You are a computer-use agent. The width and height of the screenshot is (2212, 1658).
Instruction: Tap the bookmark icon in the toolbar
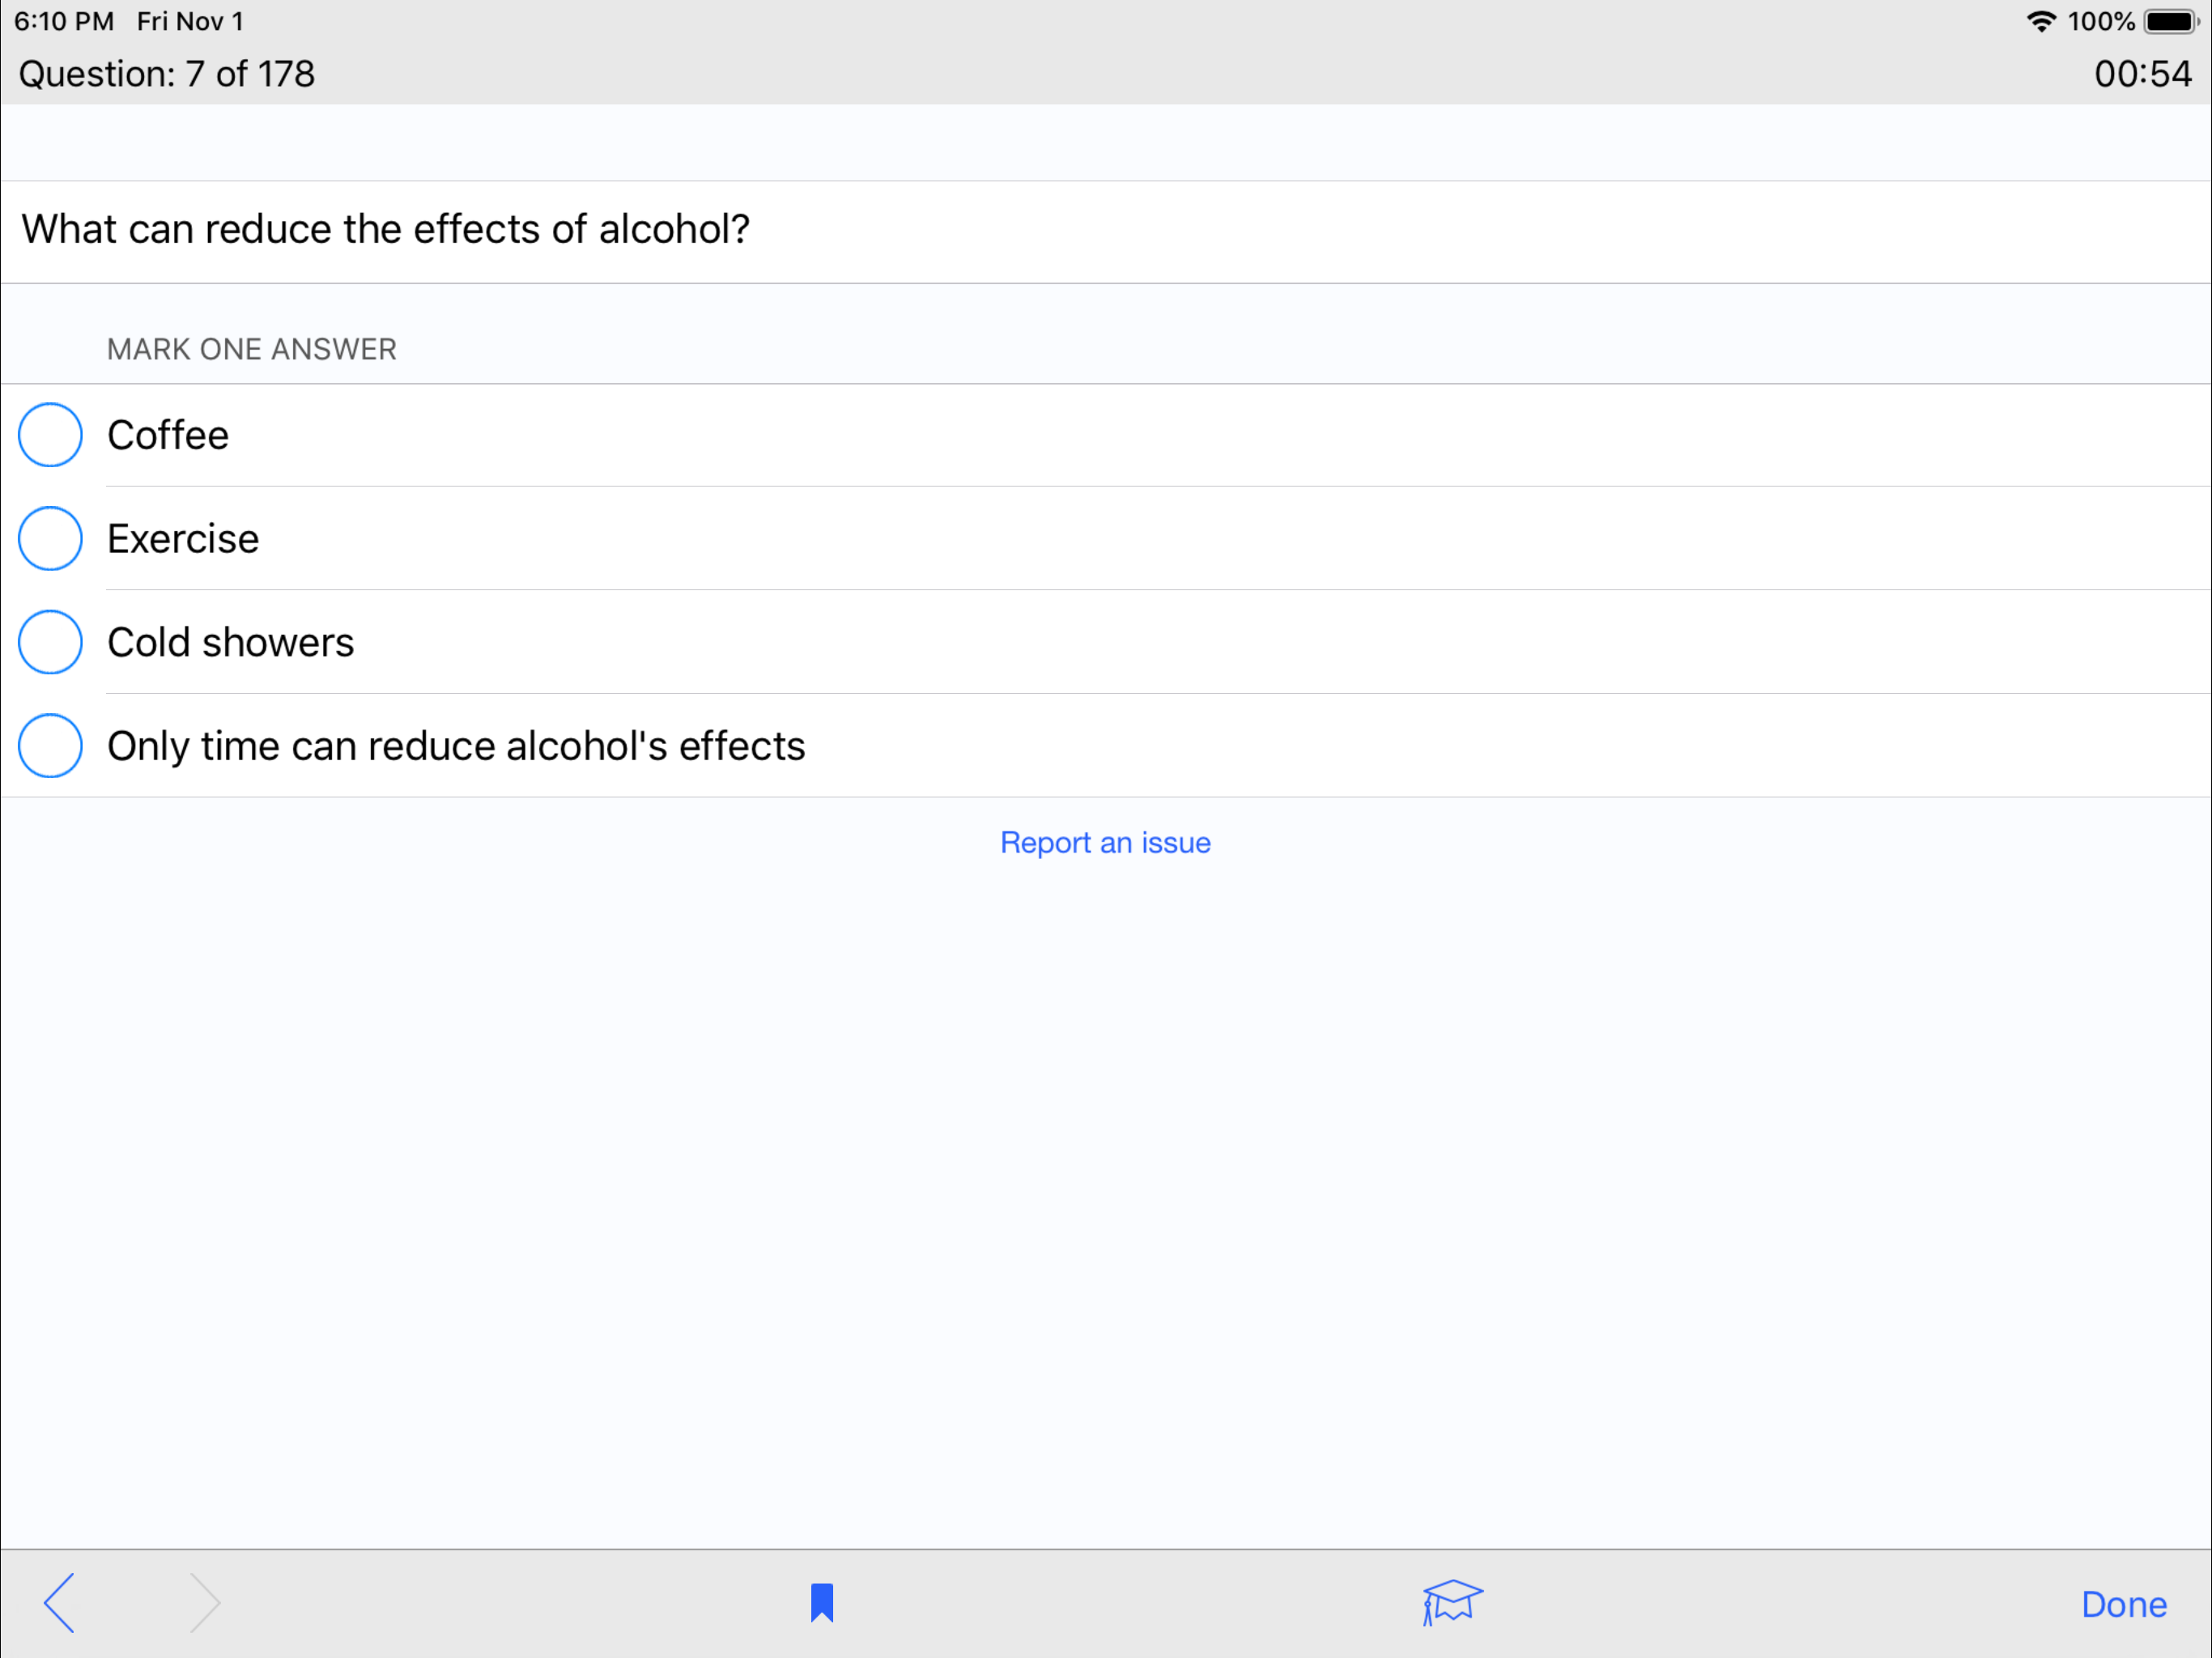(821, 1602)
